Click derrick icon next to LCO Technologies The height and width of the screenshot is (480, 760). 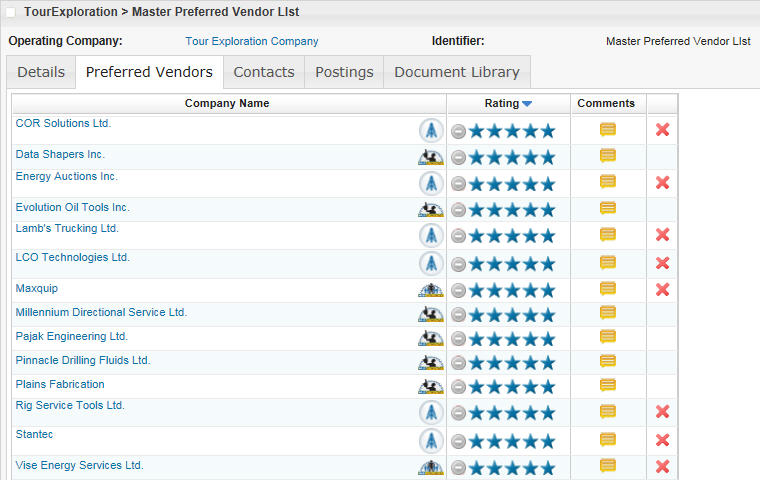tap(430, 263)
